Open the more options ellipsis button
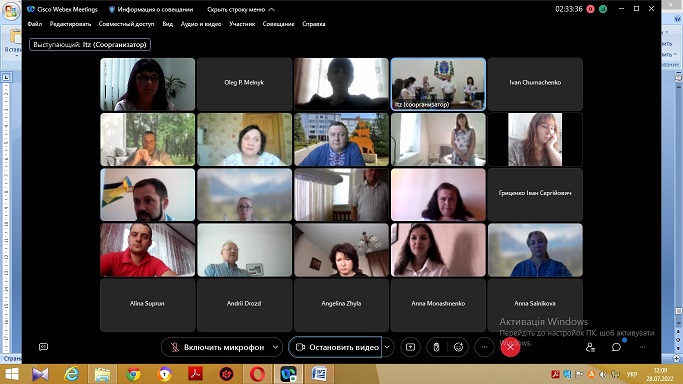This screenshot has width=683, height=384. tap(484, 347)
